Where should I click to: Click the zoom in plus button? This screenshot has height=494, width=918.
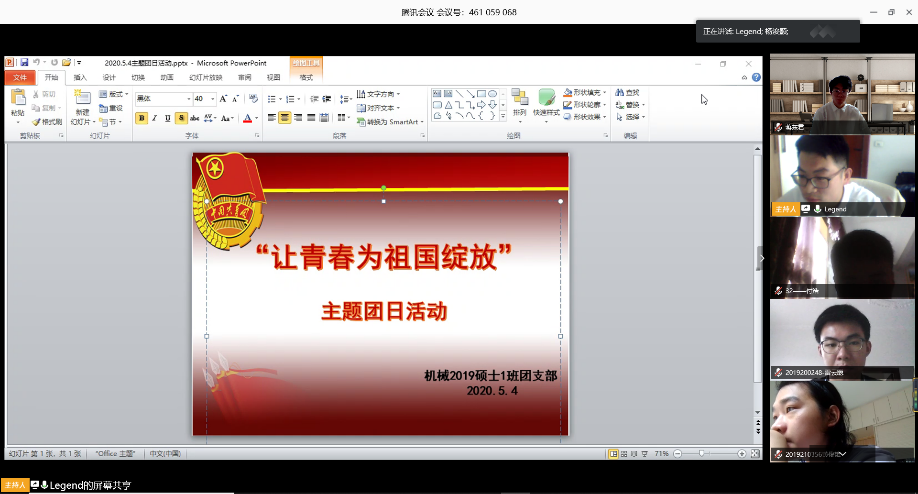[742, 454]
